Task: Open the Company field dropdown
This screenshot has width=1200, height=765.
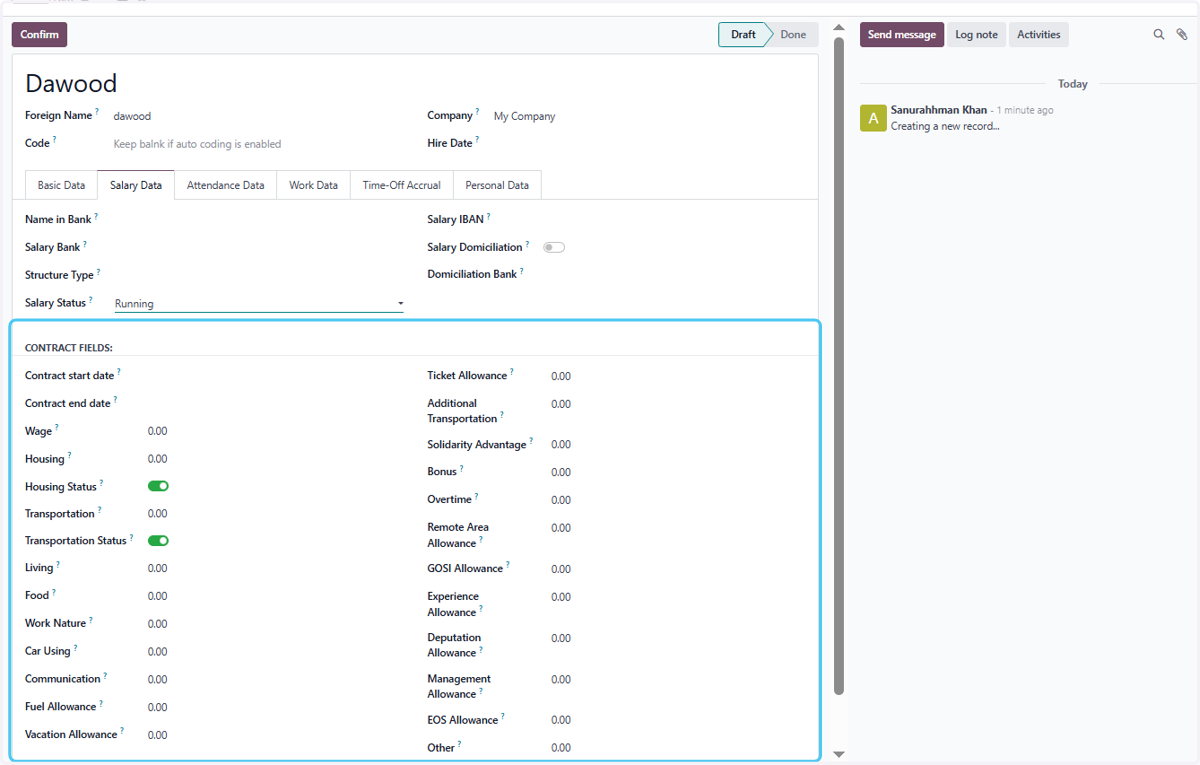Action: pos(648,116)
